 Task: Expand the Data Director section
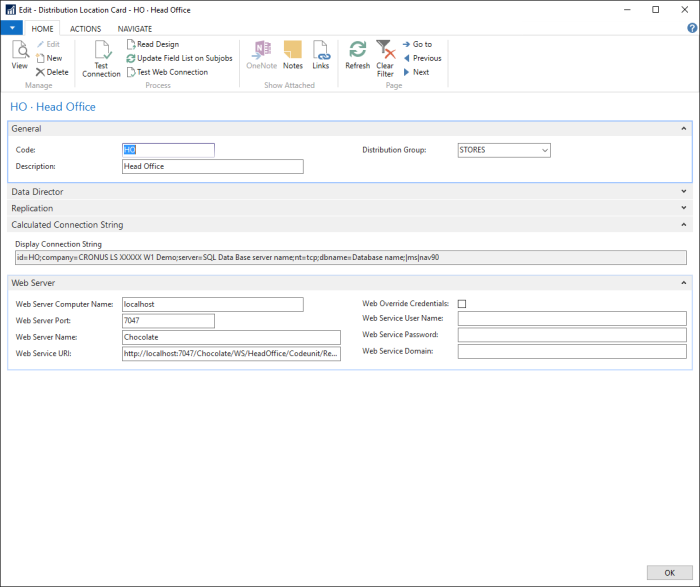(x=684, y=191)
